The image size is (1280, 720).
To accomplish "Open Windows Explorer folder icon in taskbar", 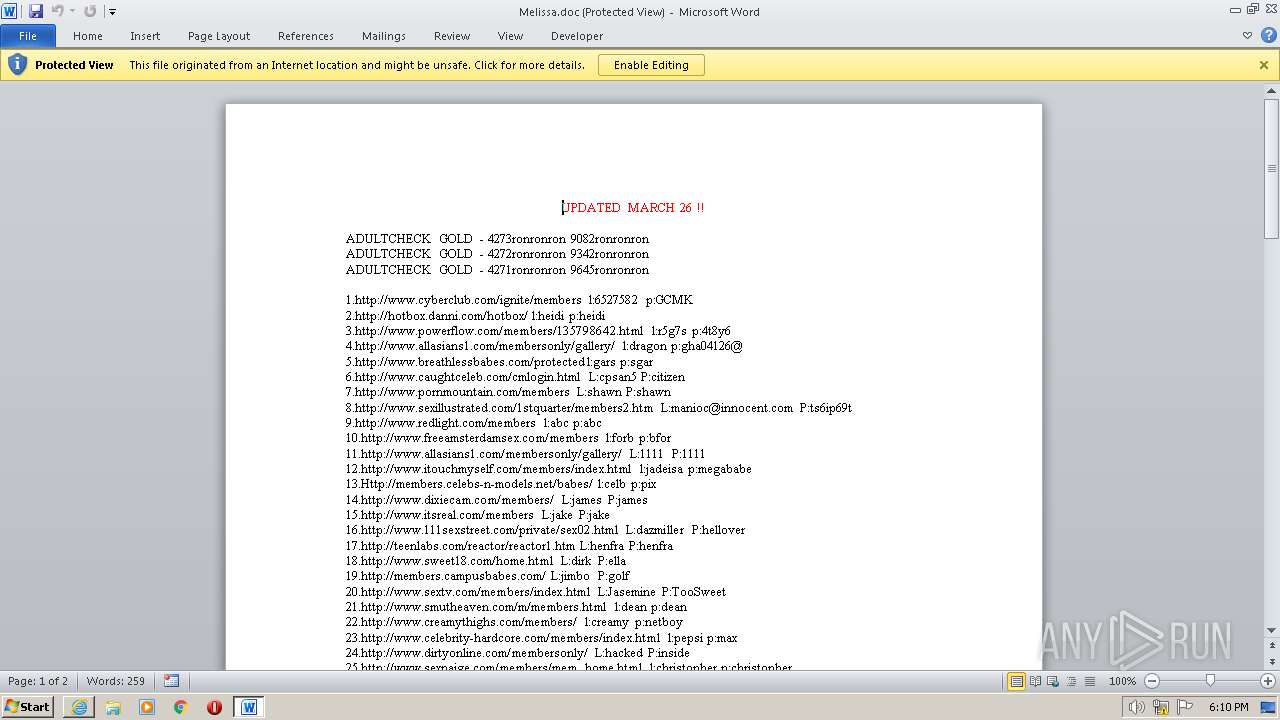I will point(113,707).
